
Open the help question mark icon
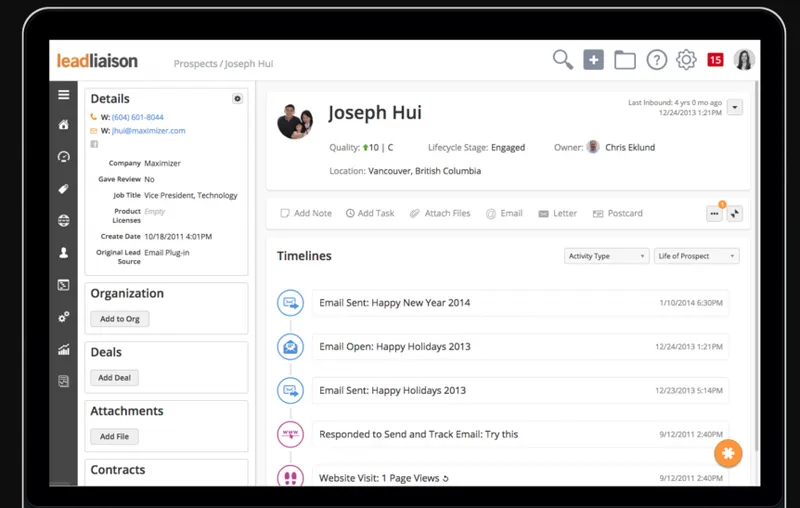tap(657, 60)
